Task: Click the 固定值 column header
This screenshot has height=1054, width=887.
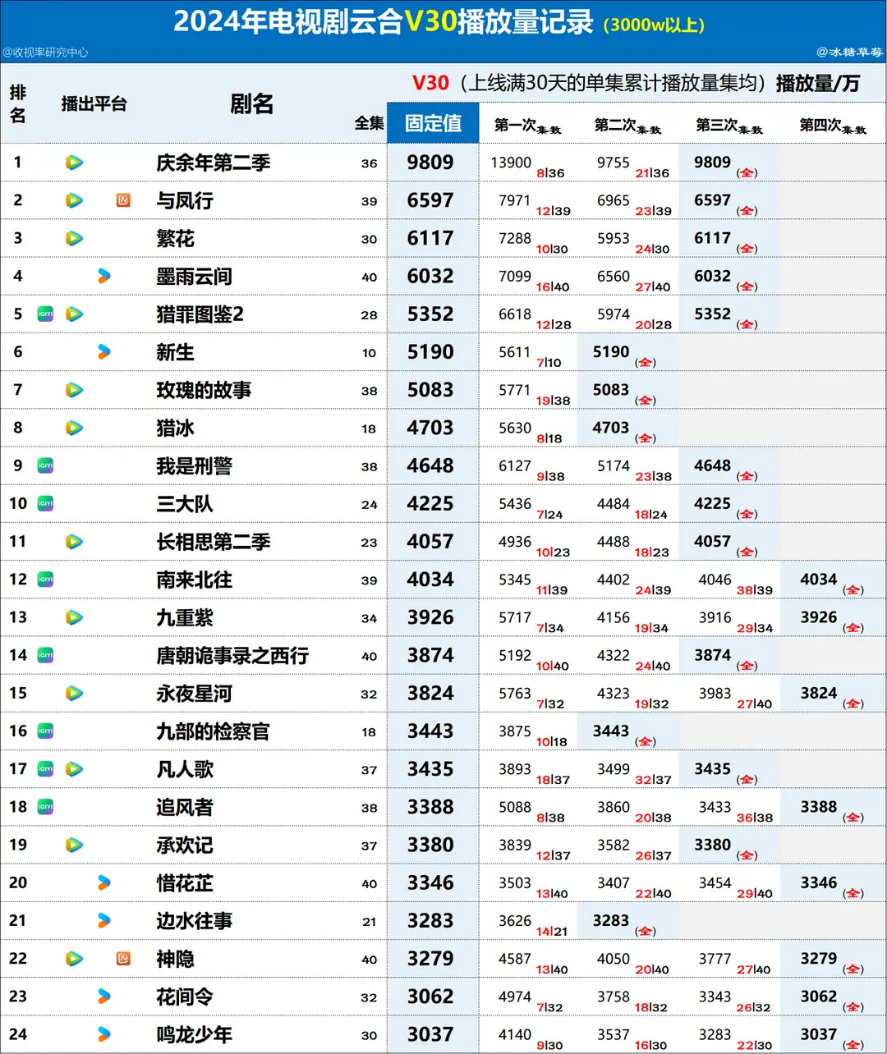Action: point(433,123)
